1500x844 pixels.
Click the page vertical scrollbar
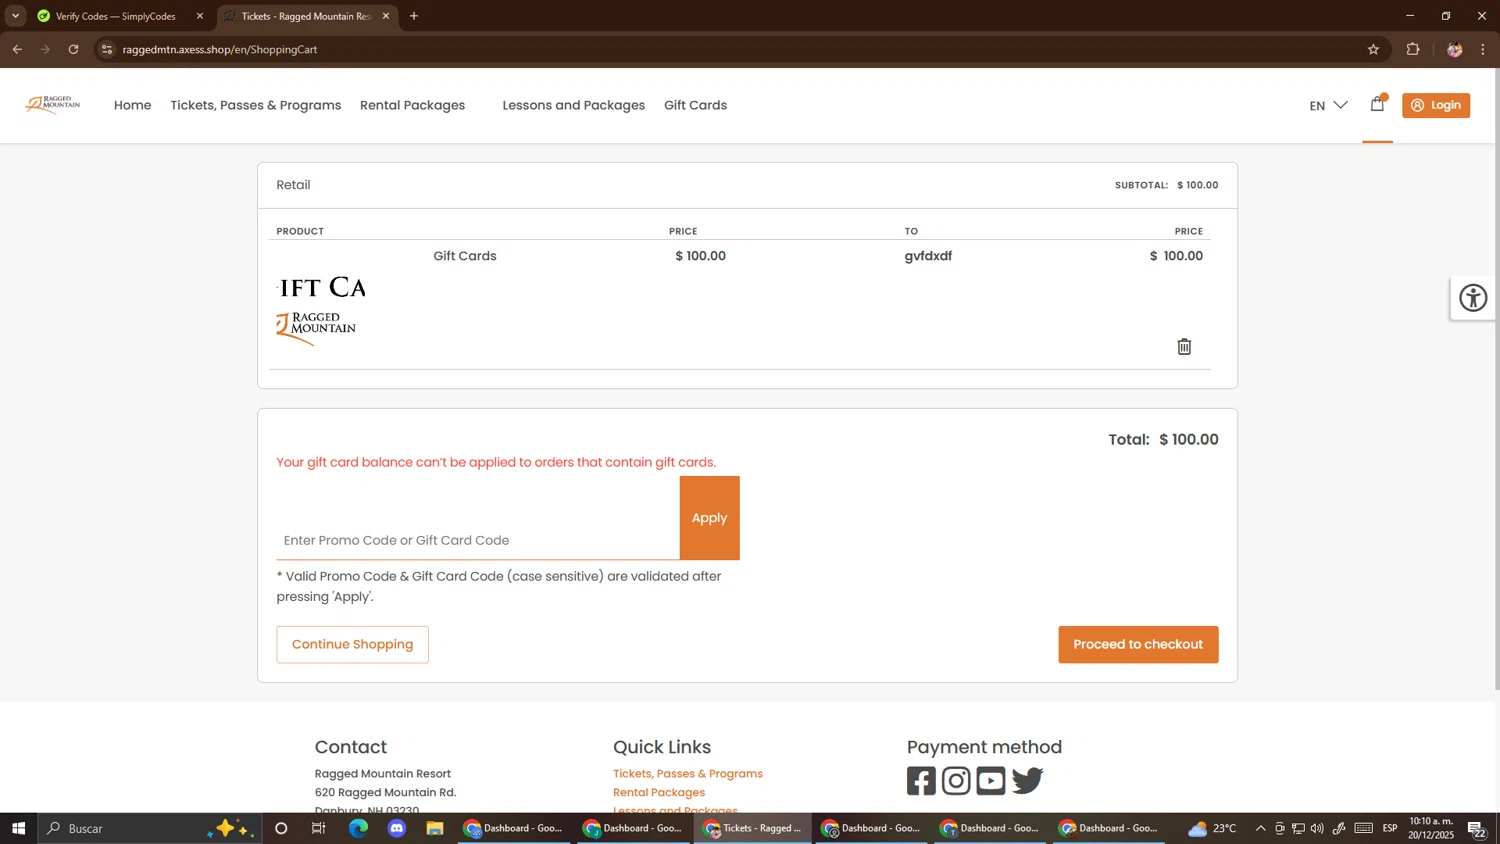click(x=1496, y=380)
